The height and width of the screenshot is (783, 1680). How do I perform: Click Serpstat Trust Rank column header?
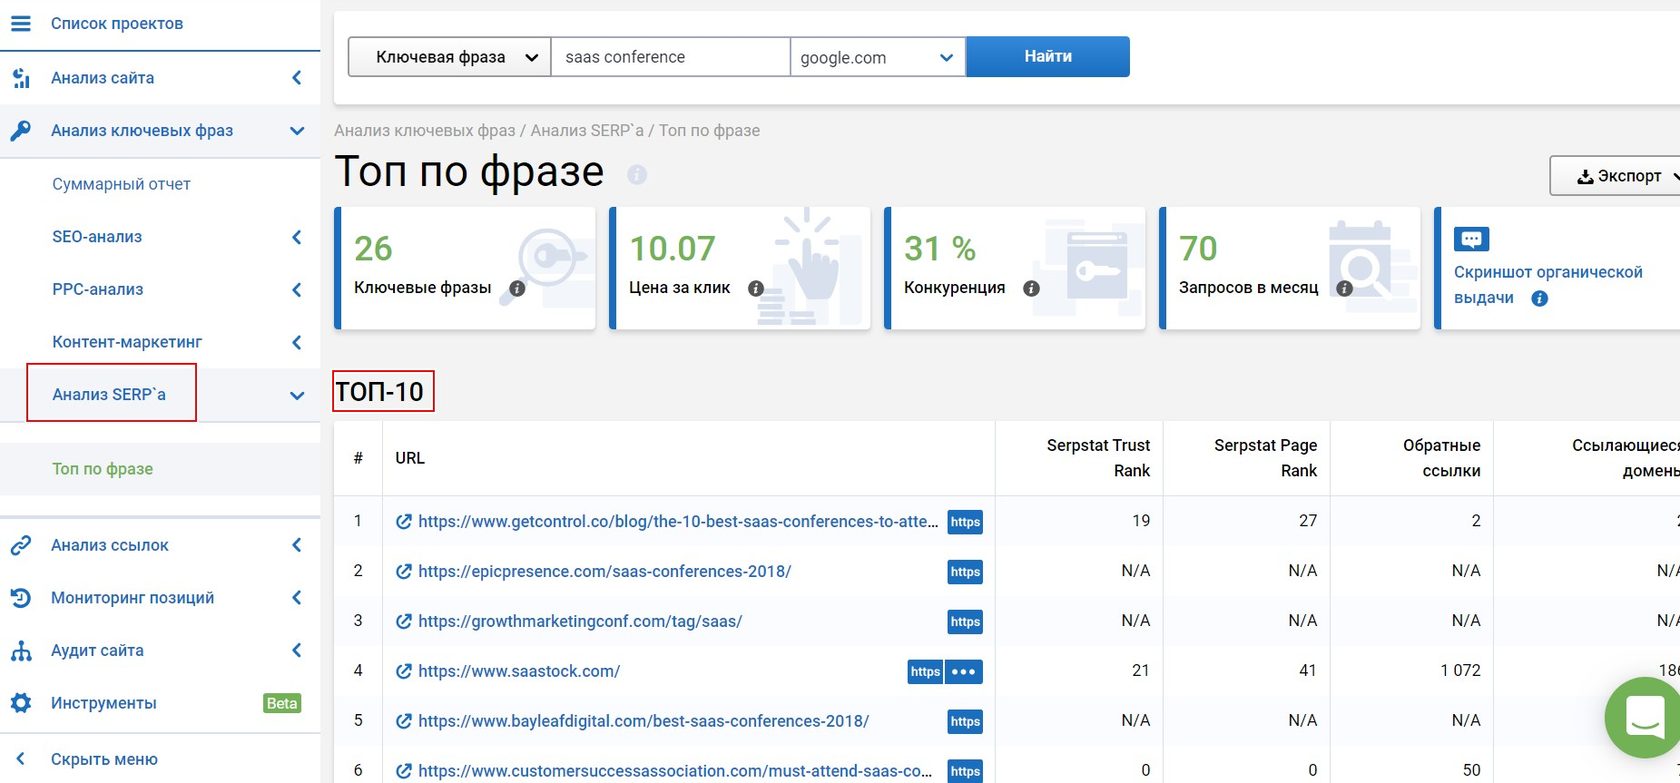pos(1098,458)
